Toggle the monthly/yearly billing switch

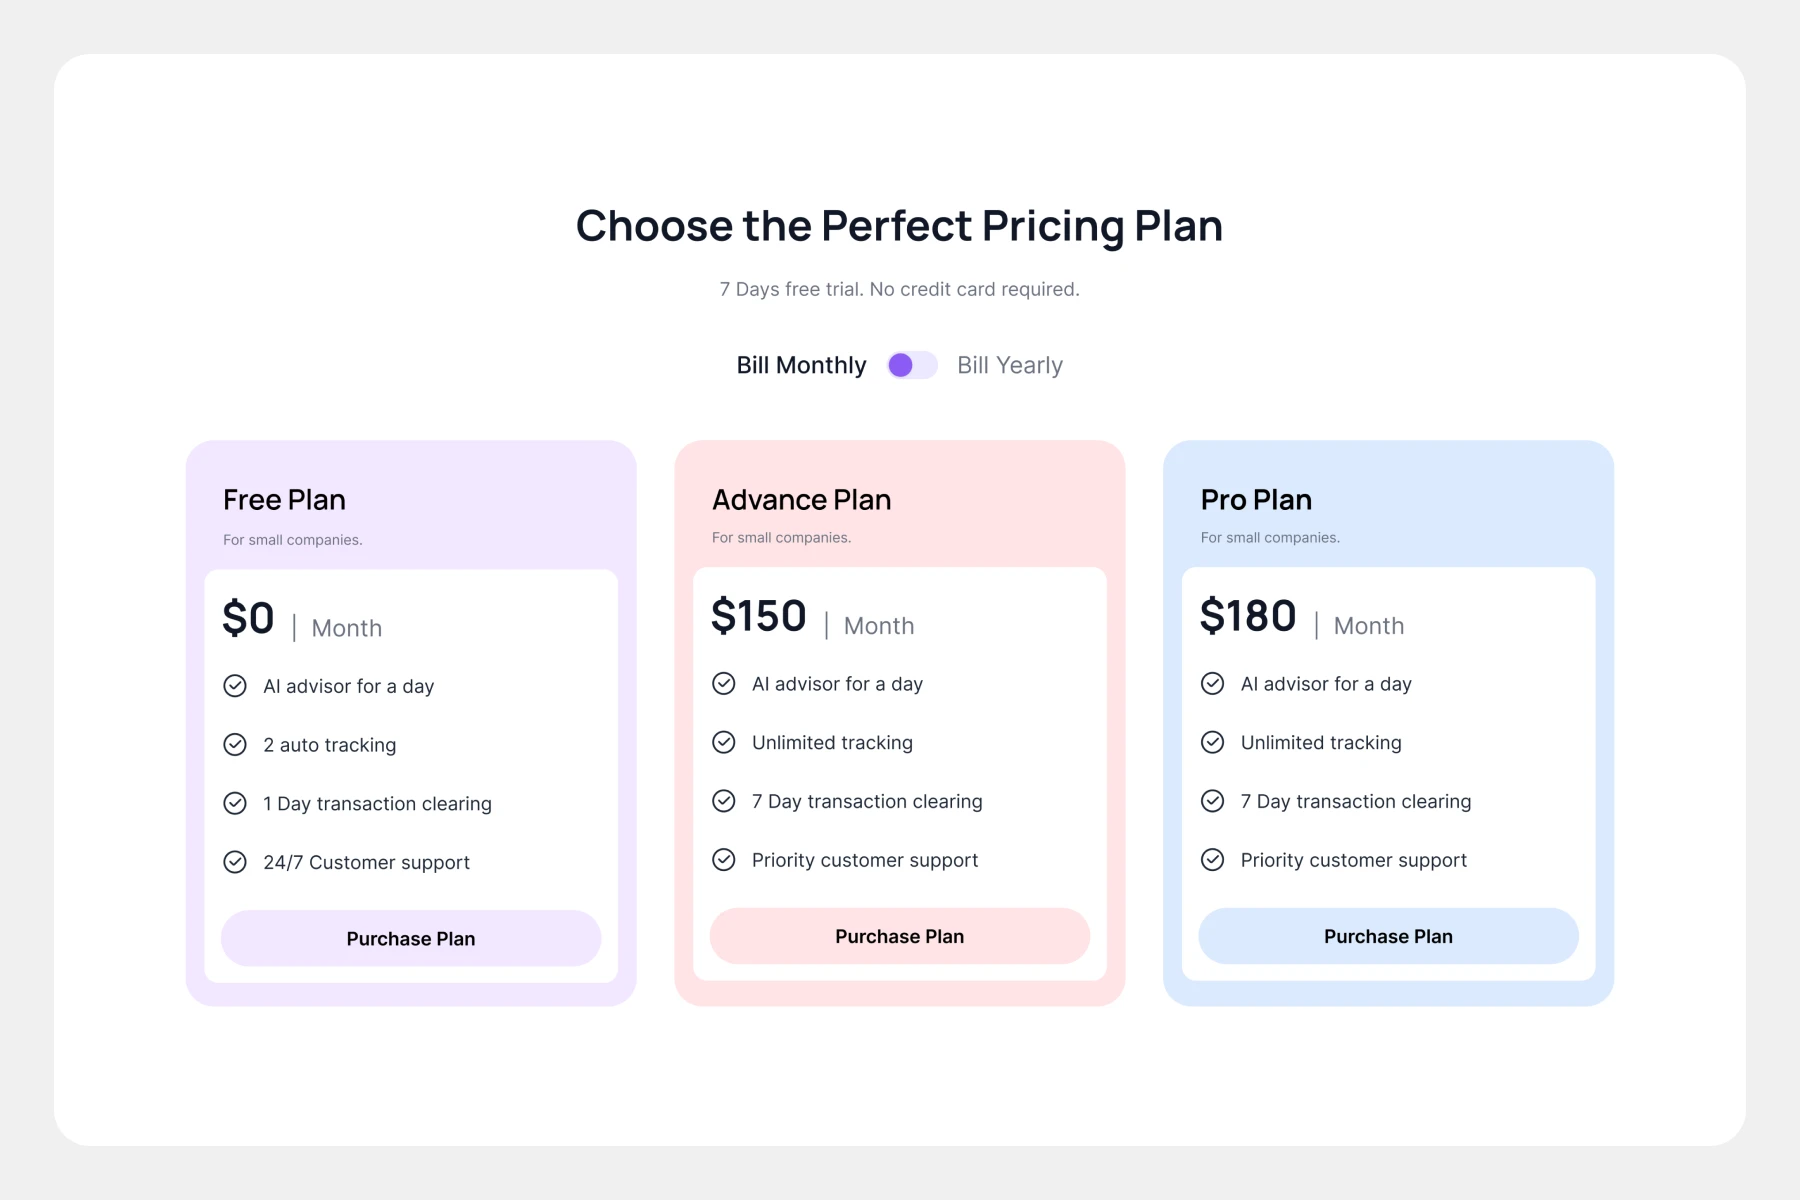tap(912, 365)
